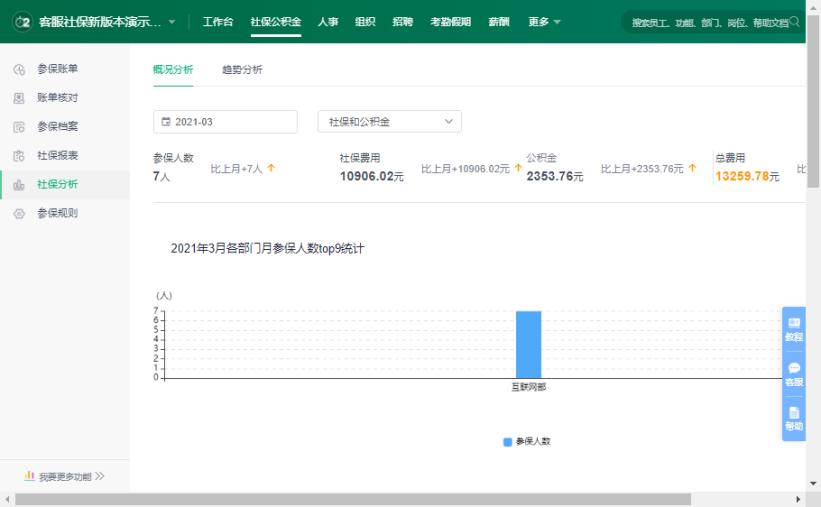This screenshot has width=821, height=507.
Task: Click the 2353.76元 公积金 value
Action: pos(554,177)
